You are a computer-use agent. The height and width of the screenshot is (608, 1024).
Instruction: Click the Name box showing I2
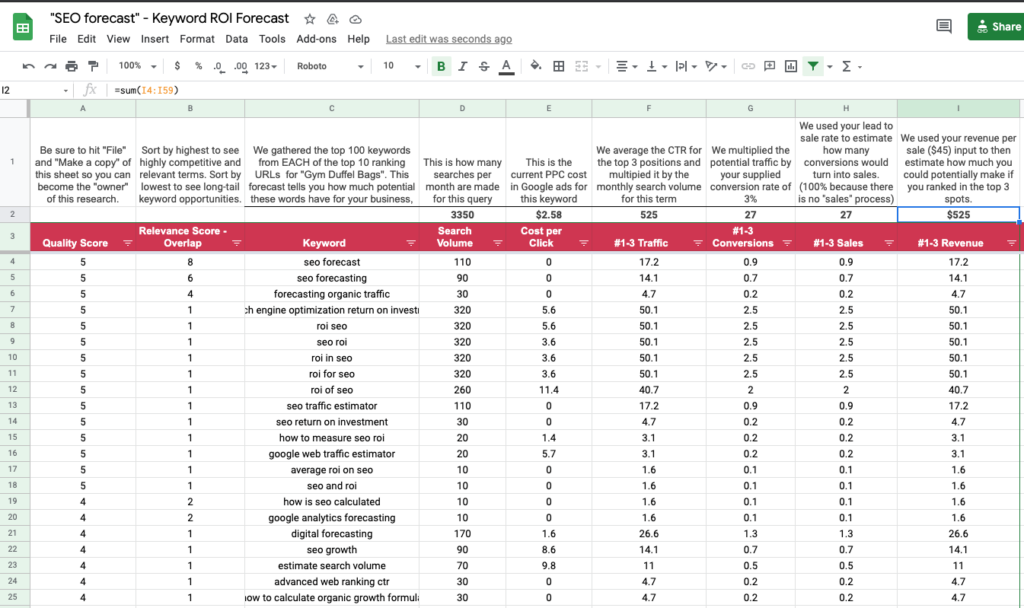[35, 90]
